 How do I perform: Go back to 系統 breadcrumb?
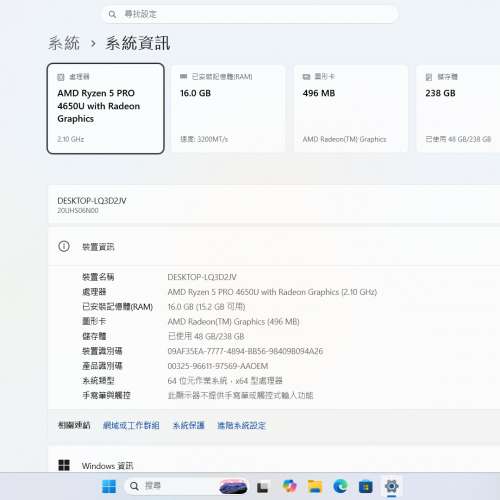pos(64,43)
